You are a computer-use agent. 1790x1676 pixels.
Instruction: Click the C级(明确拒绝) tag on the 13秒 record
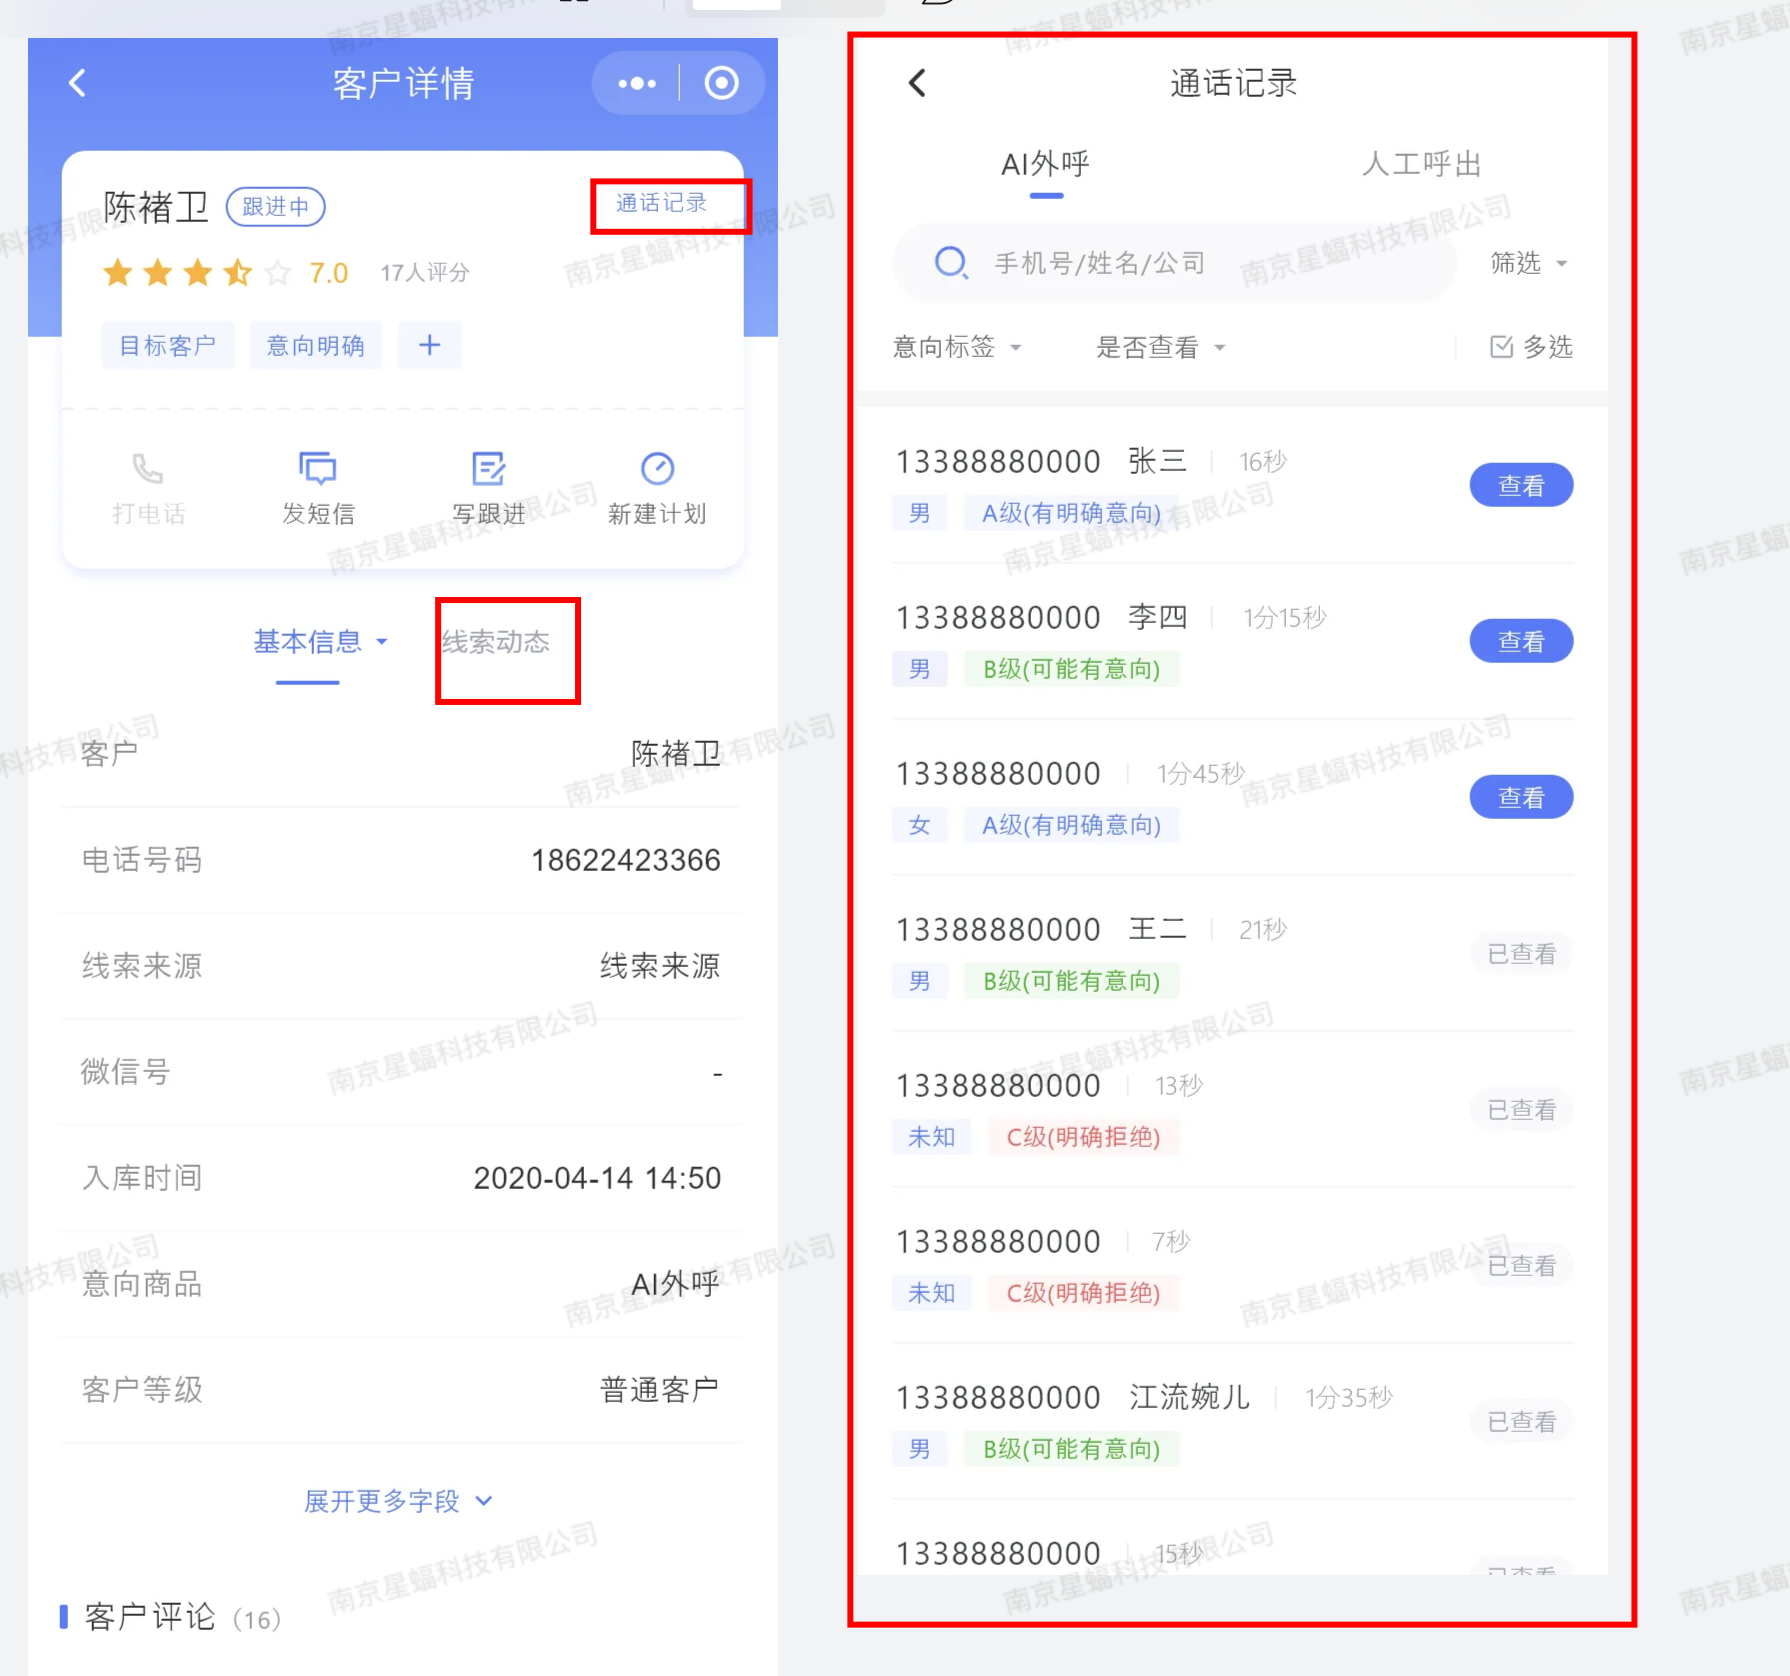click(x=1083, y=1137)
